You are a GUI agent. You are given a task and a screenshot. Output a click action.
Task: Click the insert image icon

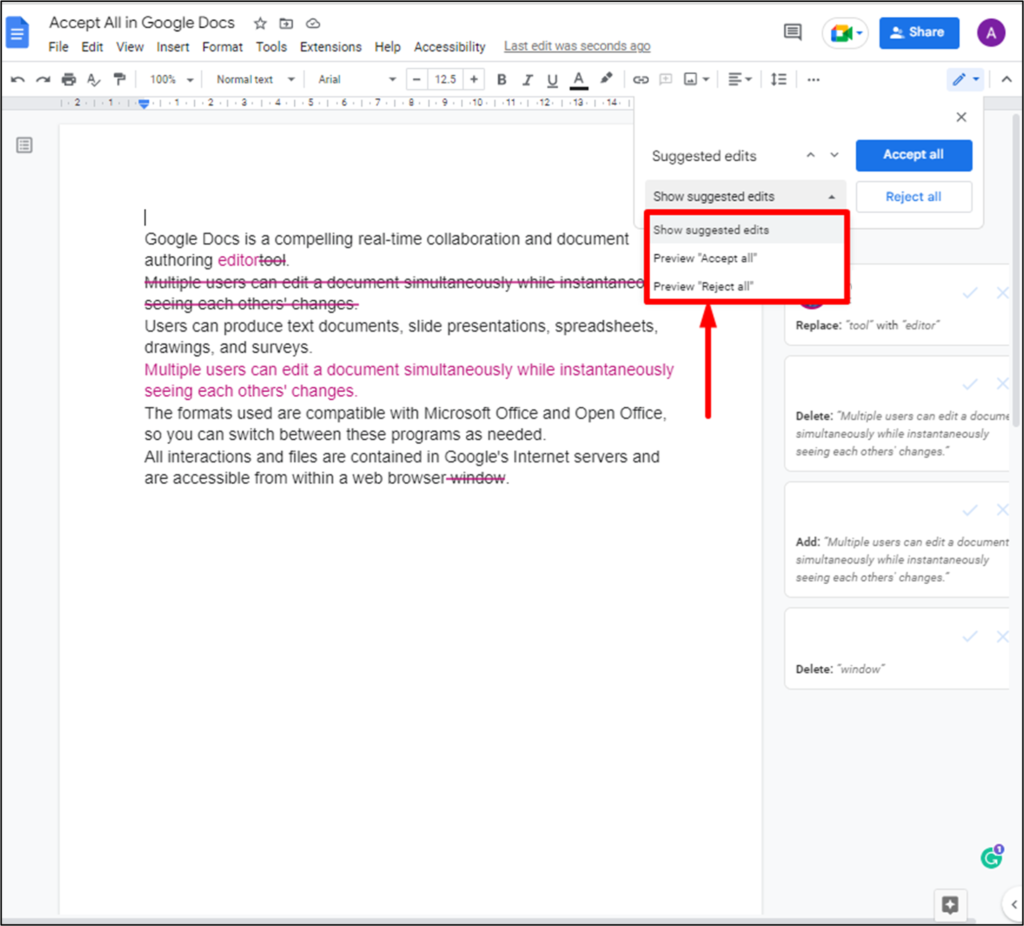(690, 80)
